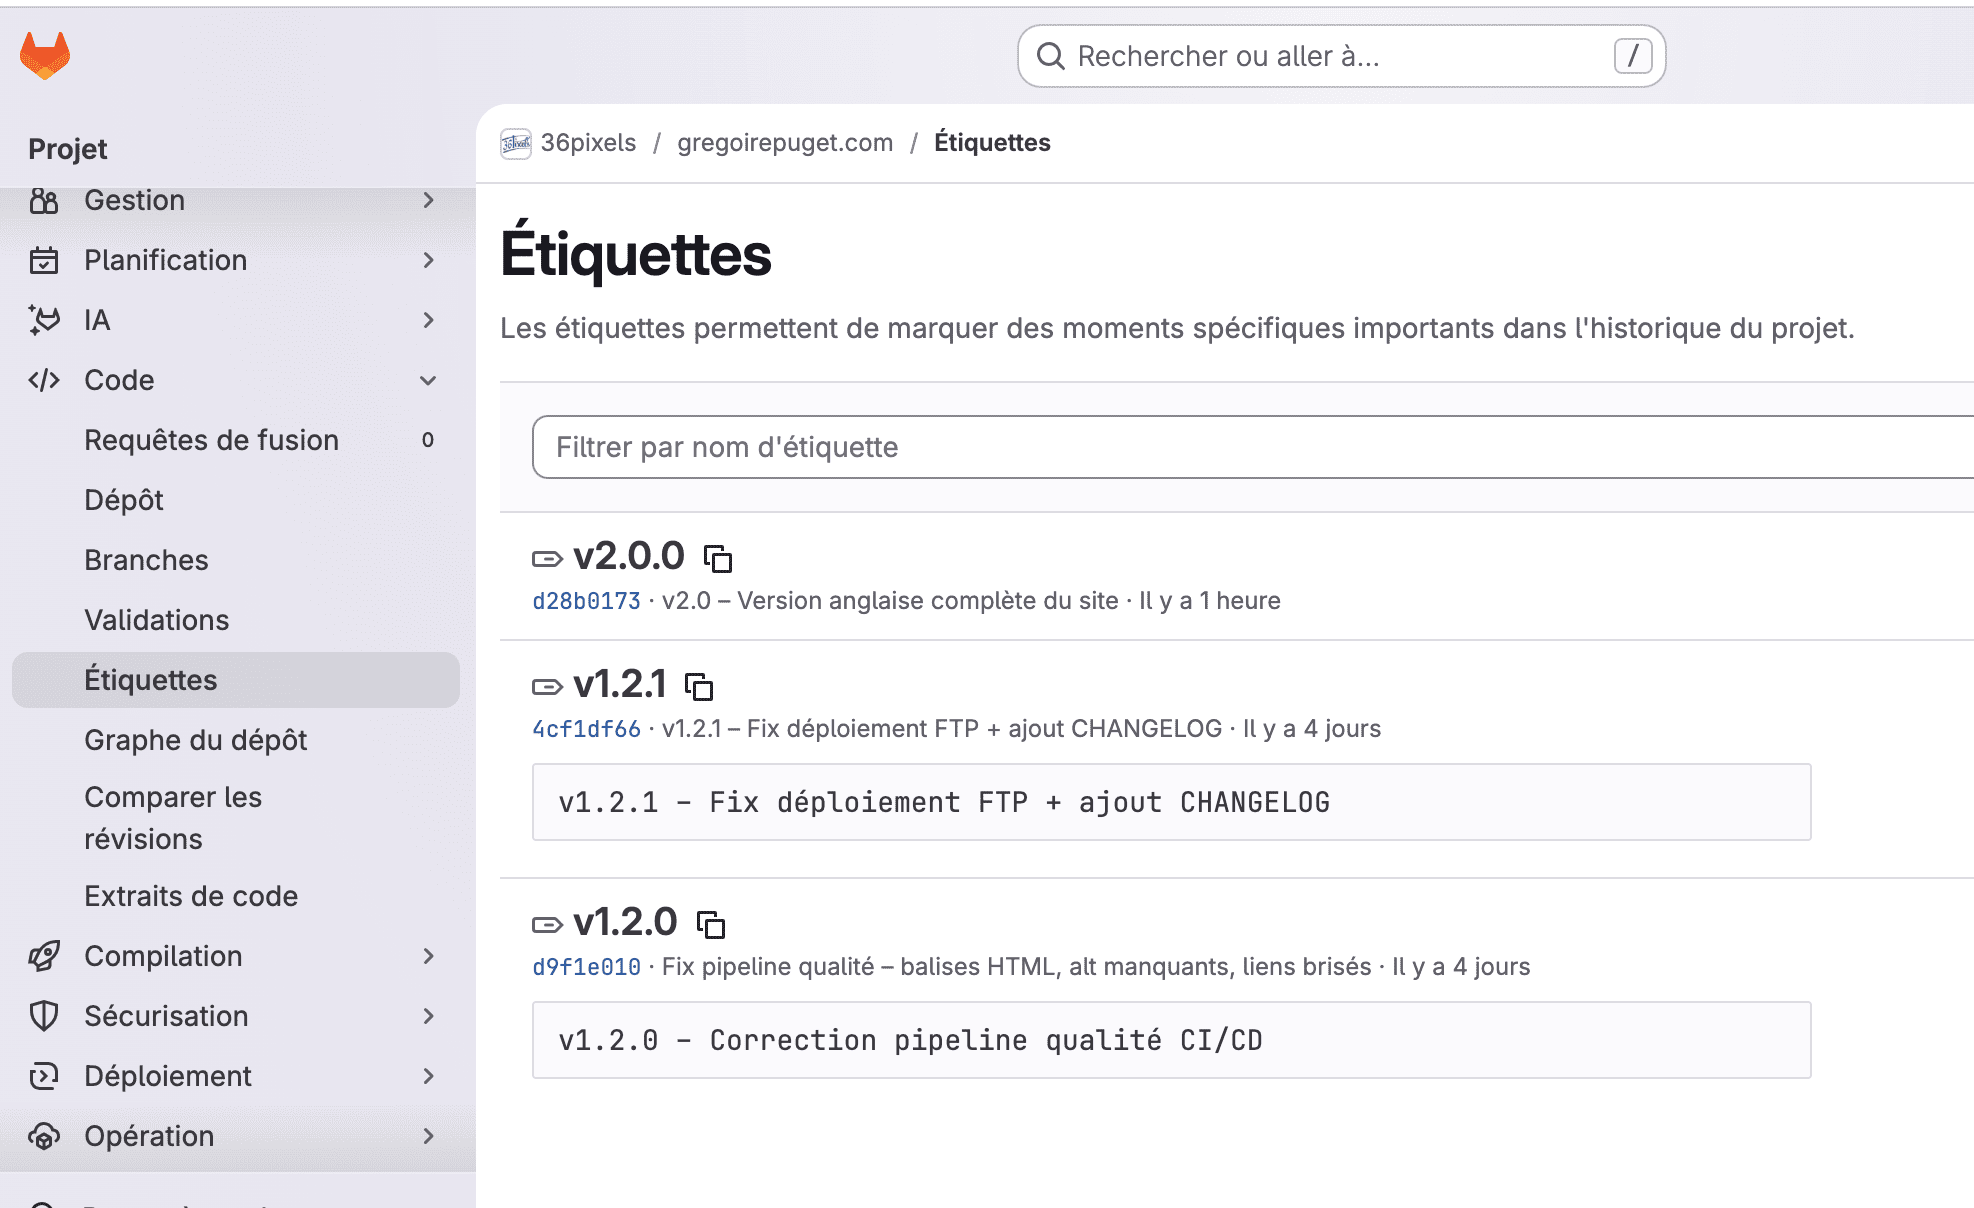Open commit title 'Fix pipeline qualité'
The height and width of the screenshot is (1208, 1974).
coord(1017,967)
